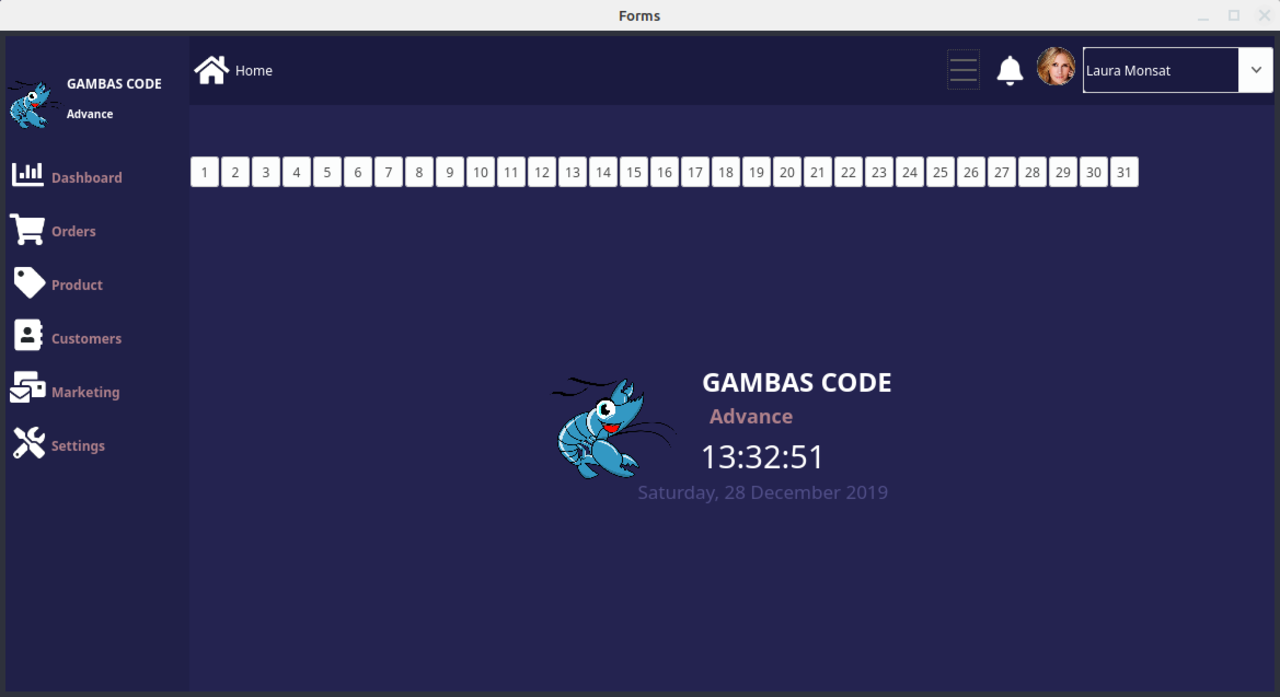Image resolution: width=1280 pixels, height=697 pixels.
Task: Select day button 25
Action: pyautogui.click(x=940, y=172)
